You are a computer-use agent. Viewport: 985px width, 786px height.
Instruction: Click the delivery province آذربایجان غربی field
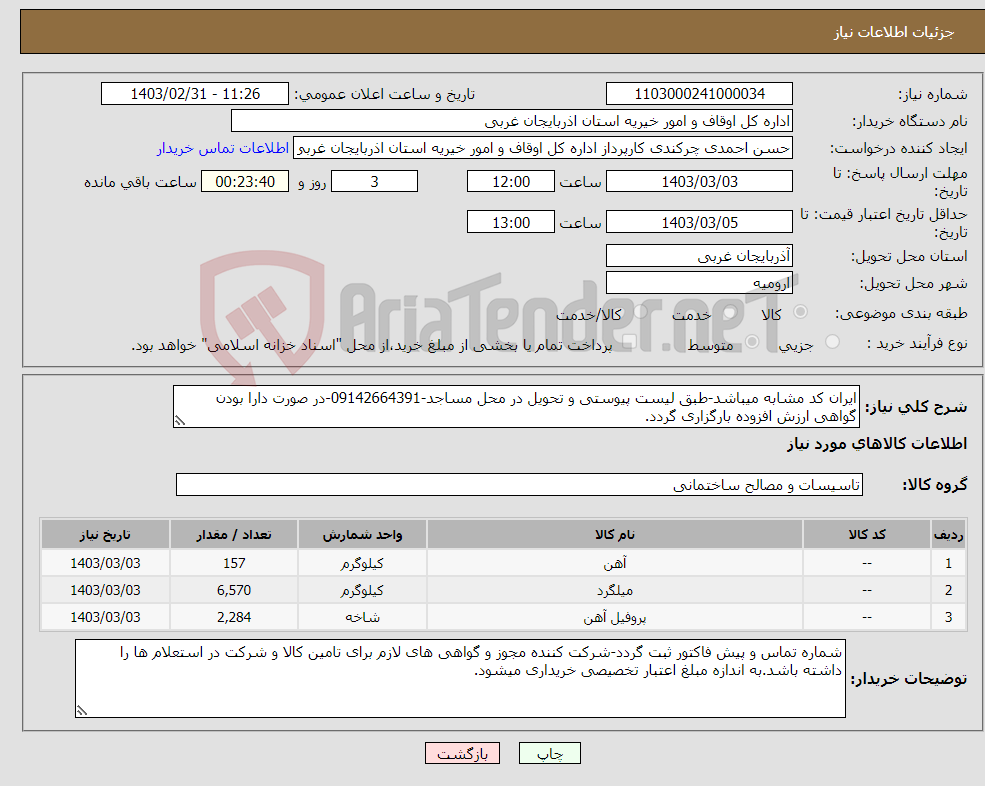(699, 256)
